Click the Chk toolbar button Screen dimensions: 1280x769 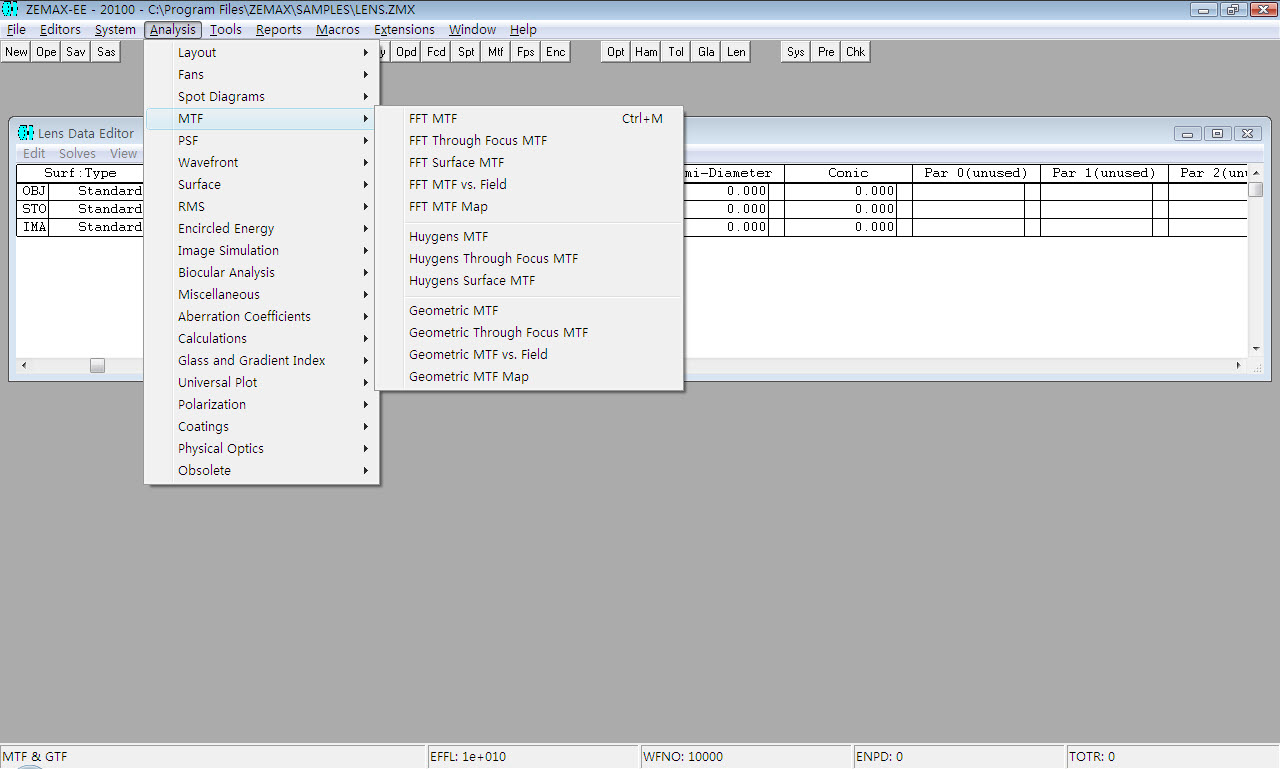tap(856, 52)
